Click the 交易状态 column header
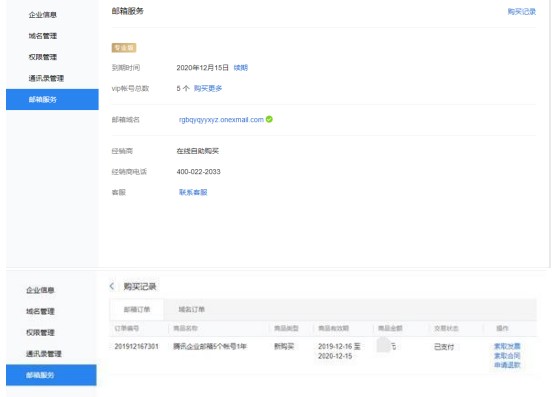This screenshot has width=557, height=397. tap(446, 328)
